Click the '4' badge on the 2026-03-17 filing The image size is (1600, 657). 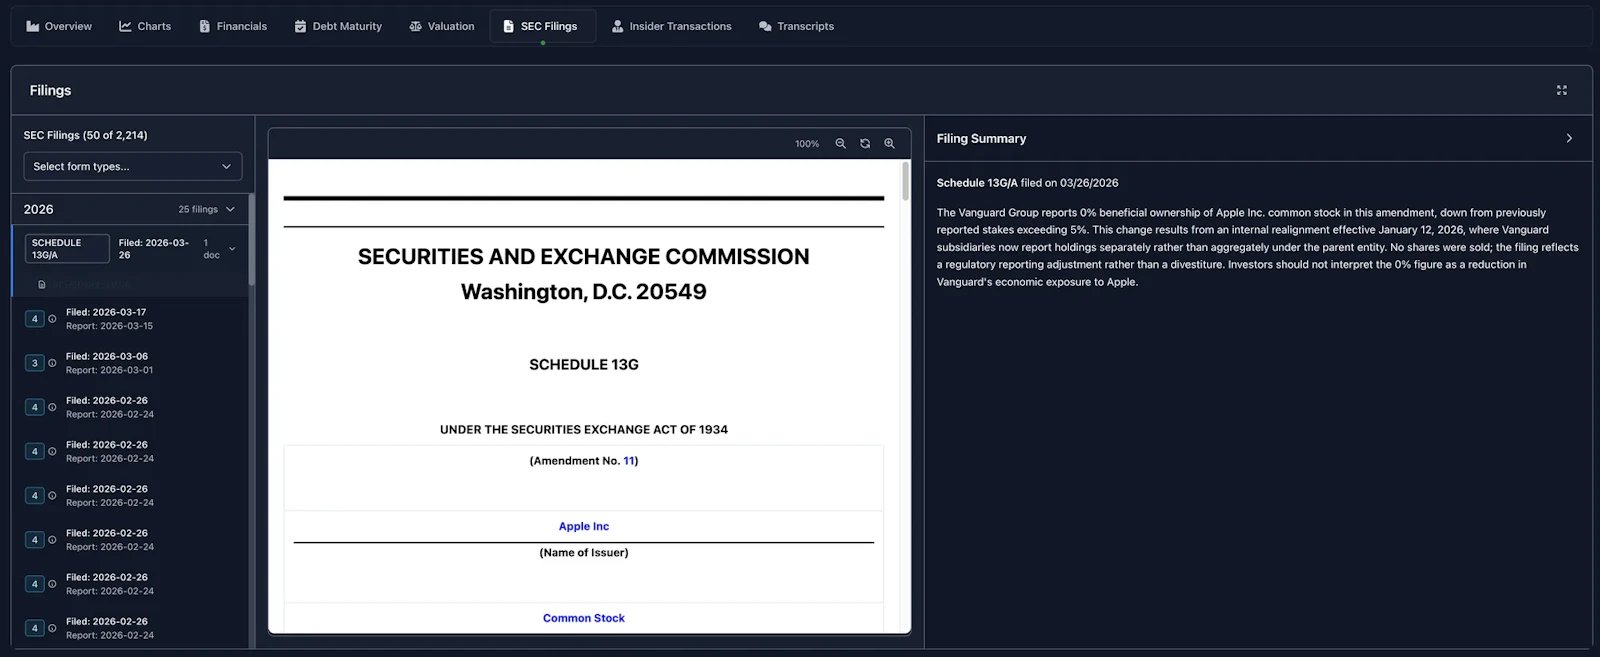tap(34, 319)
